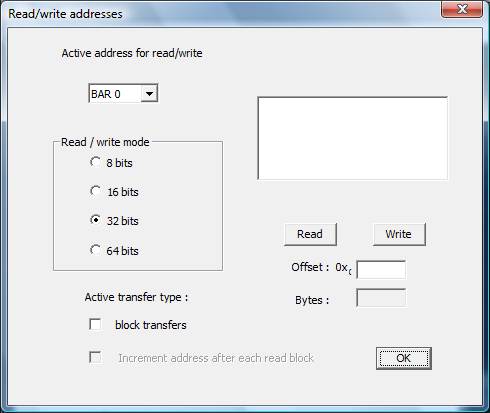Click the 'Read / write mode' group title

[x=105, y=142]
